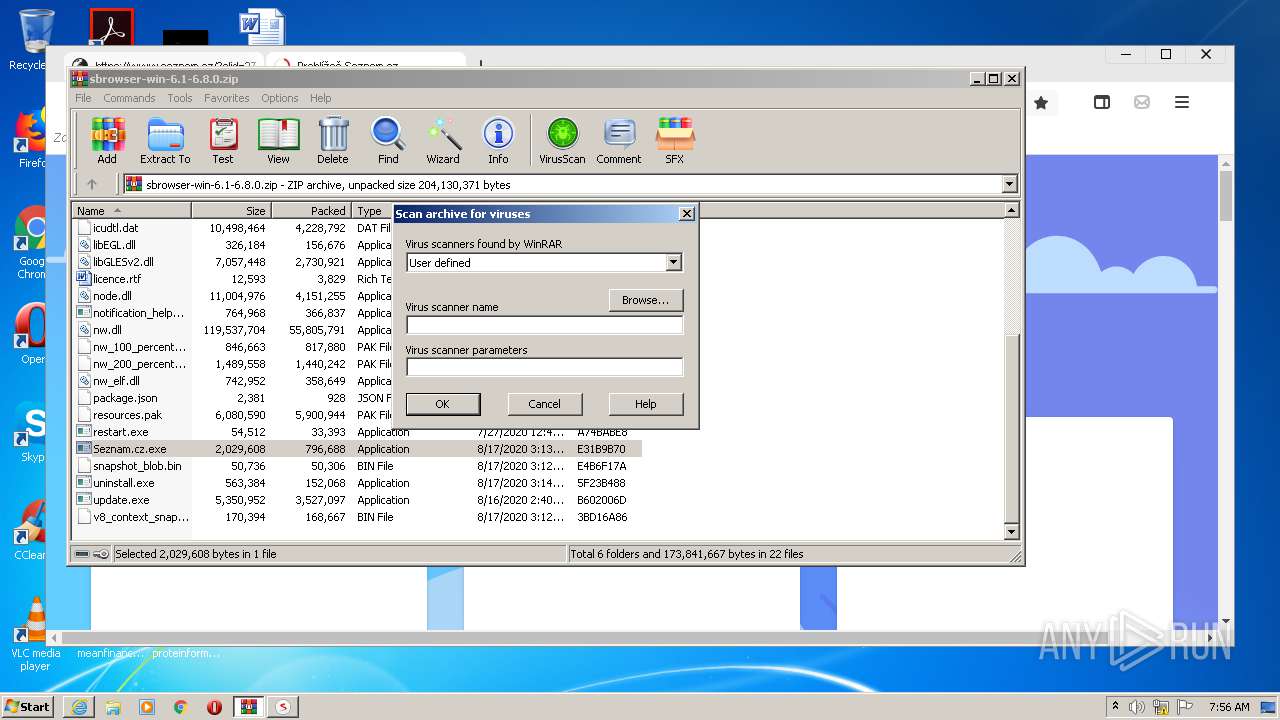Open the Options menu
1280x720 pixels.
coord(280,98)
